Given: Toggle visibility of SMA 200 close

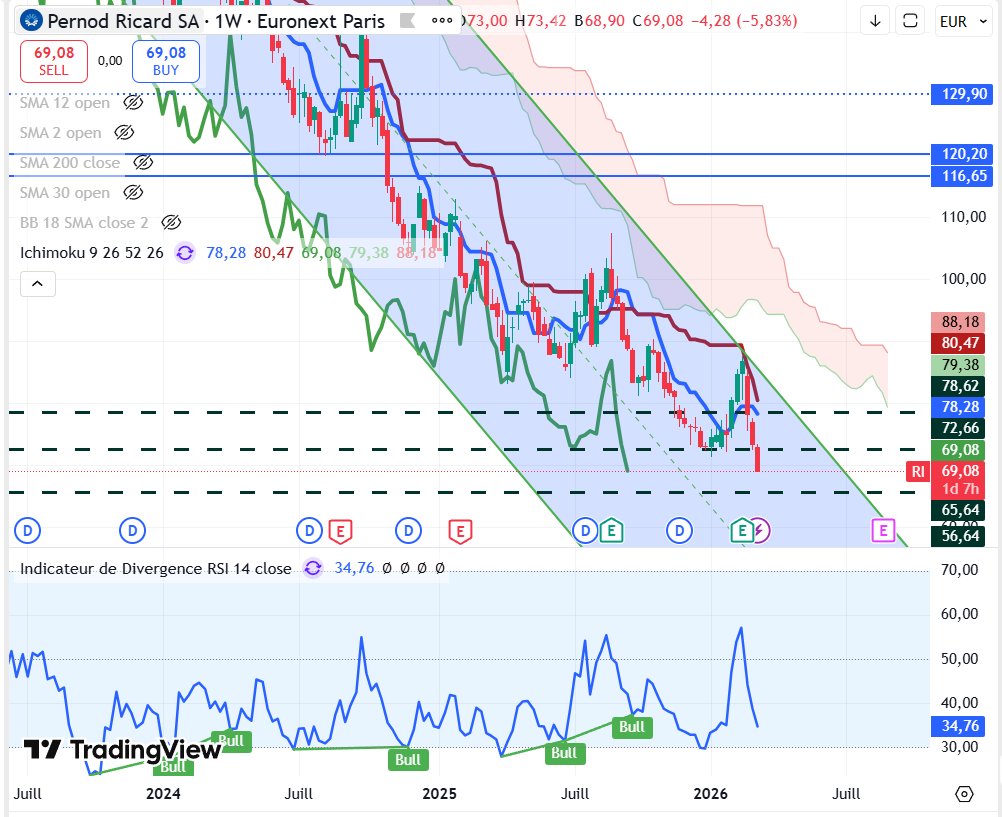Looking at the screenshot, I should [x=143, y=162].
